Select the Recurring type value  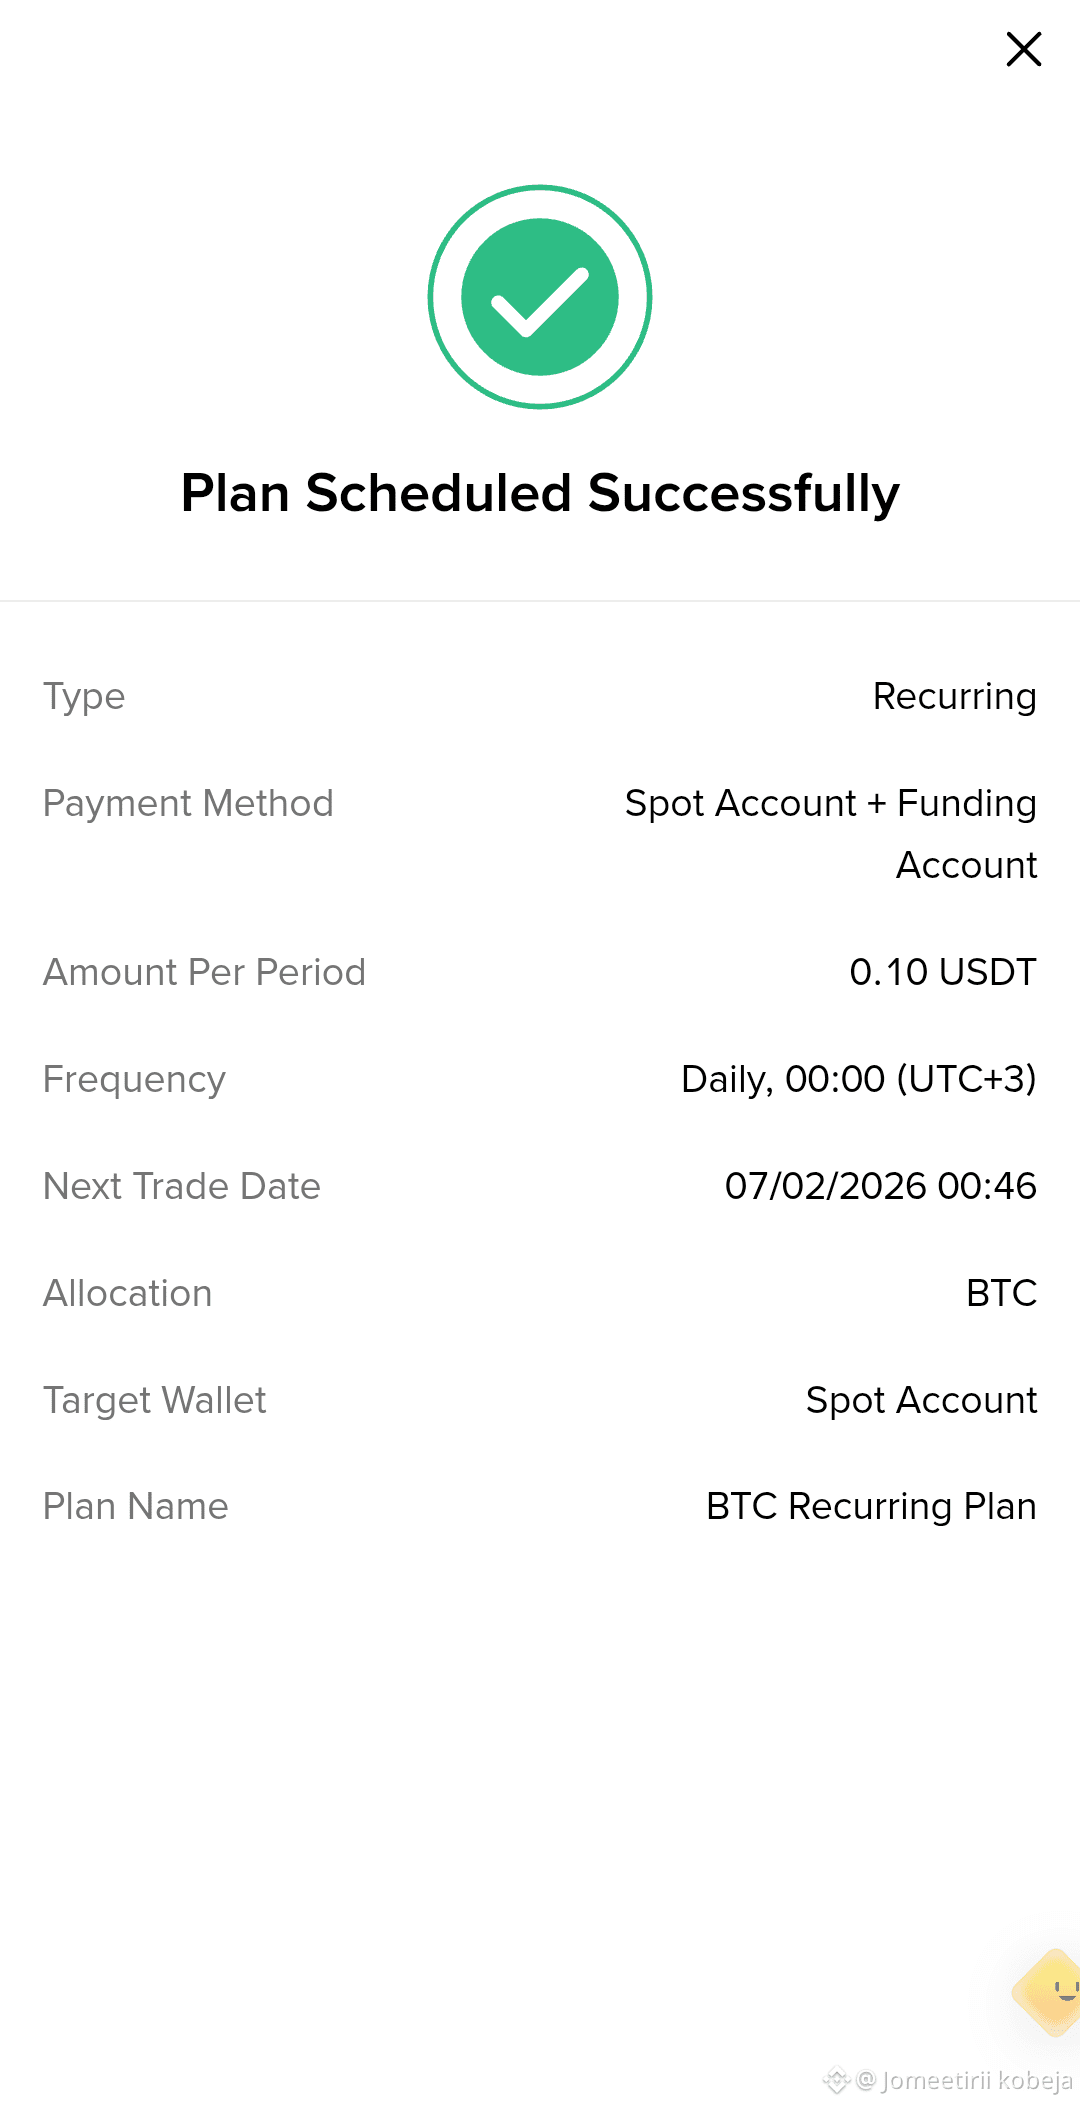coord(954,696)
